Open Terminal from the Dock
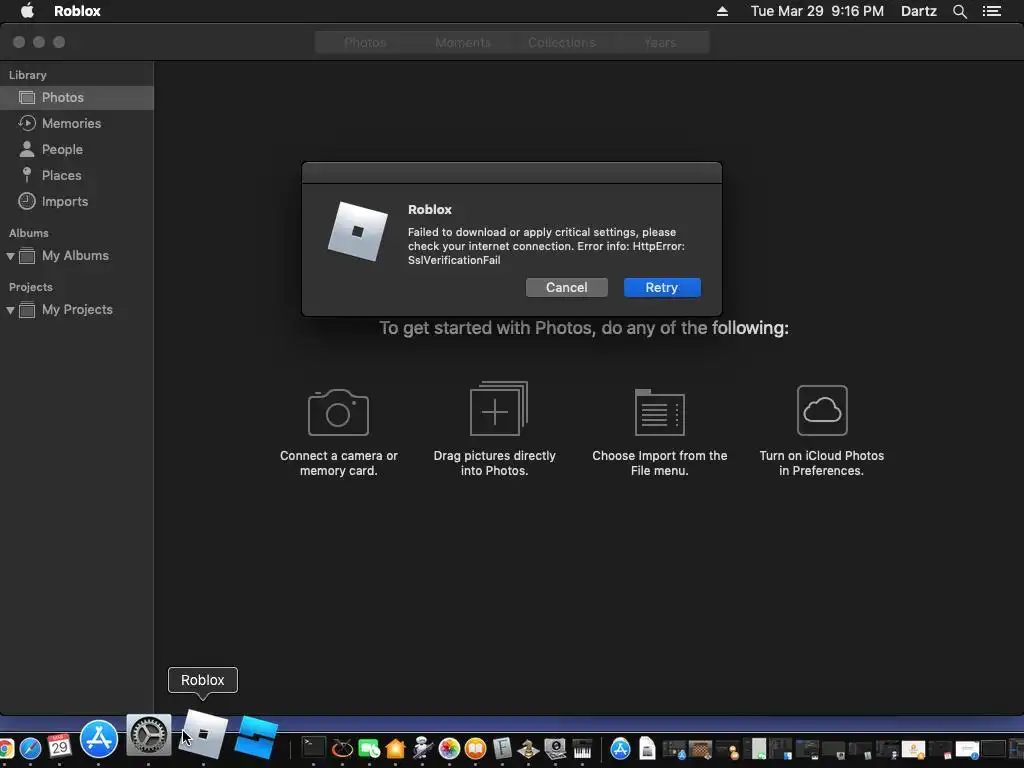1024x768 pixels. click(x=313, y=747)
